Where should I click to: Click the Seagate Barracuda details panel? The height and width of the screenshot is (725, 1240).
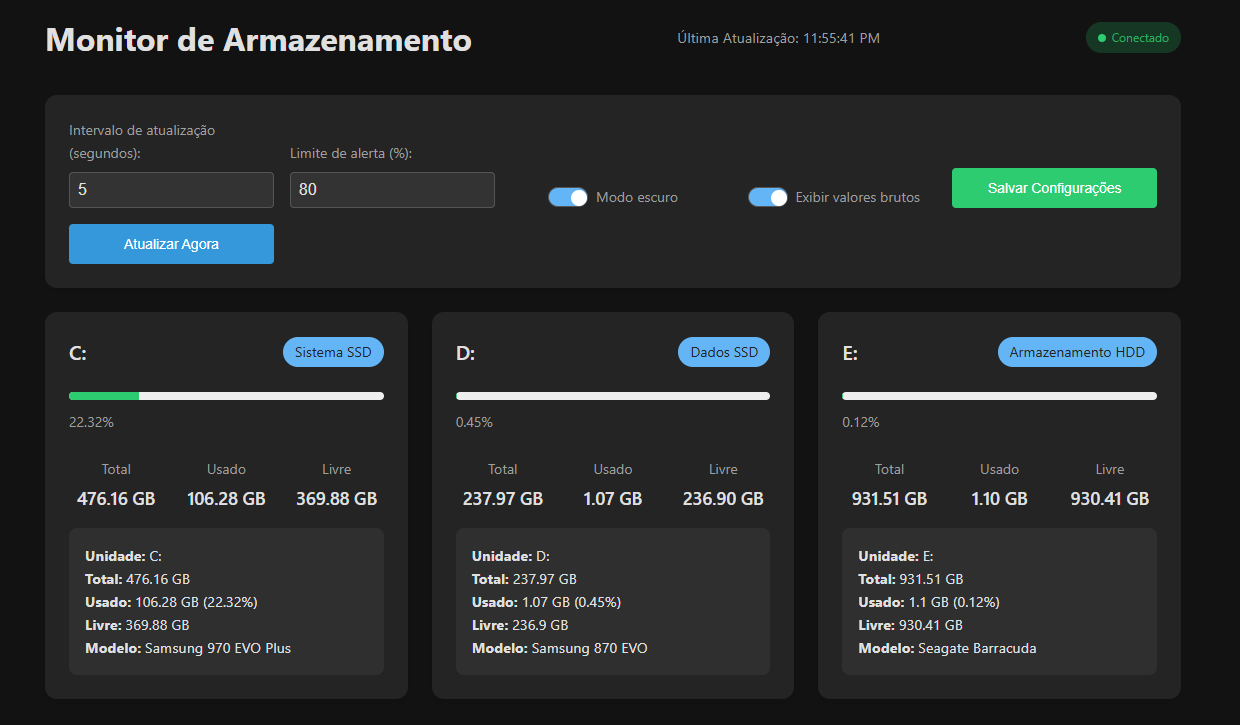[999, 602]
